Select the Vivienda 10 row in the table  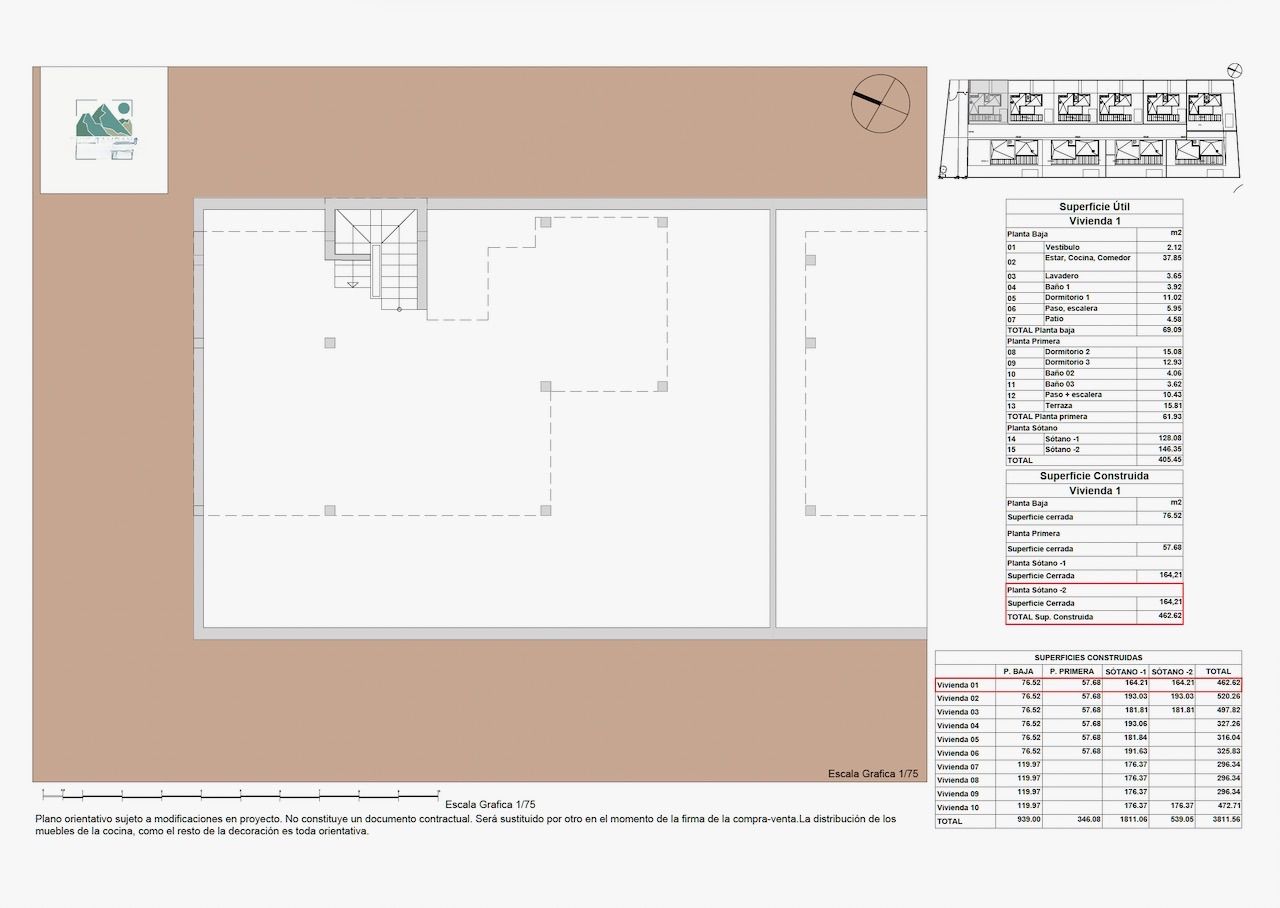pyautogui.click(x=1088, y=806)
